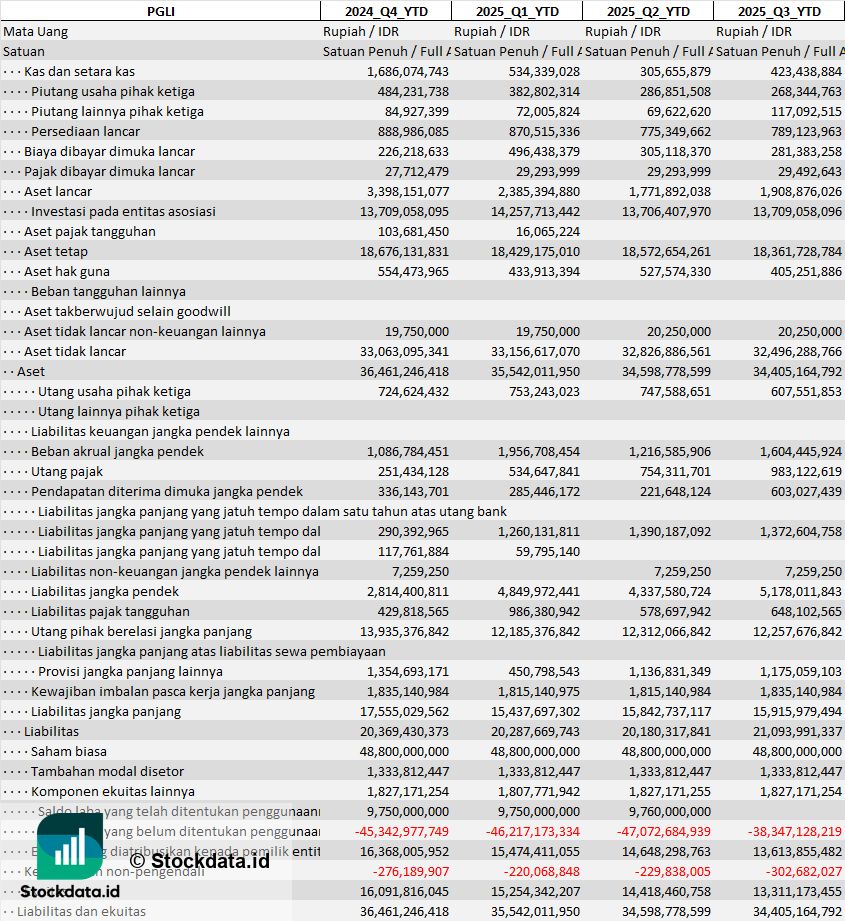This screenshot has width=845, height=921.
Task: Select Aset takberwujud selain goodwill label
Action: (x=127, y=311)
